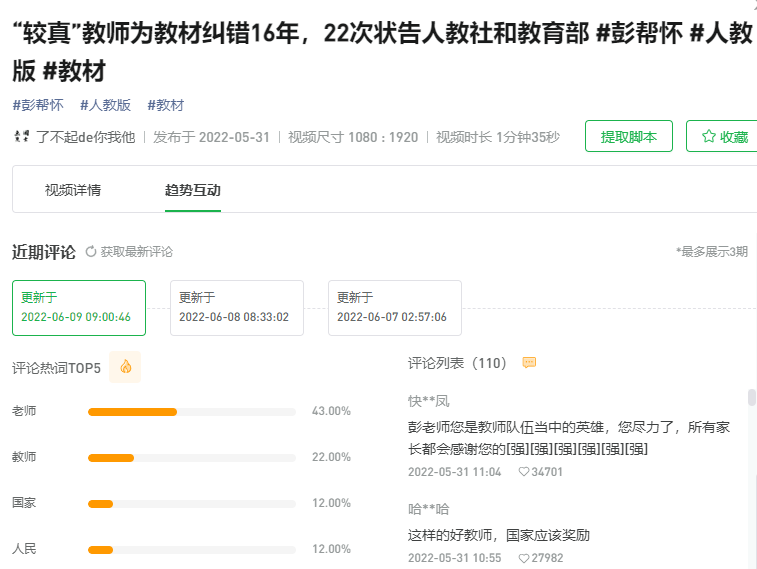
Task: Click the 视频尺寸 1080 : 1920 text
Action: (353, 137)
